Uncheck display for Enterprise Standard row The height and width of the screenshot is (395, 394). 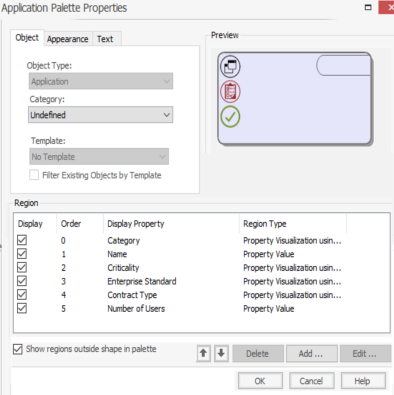point(22,281)
